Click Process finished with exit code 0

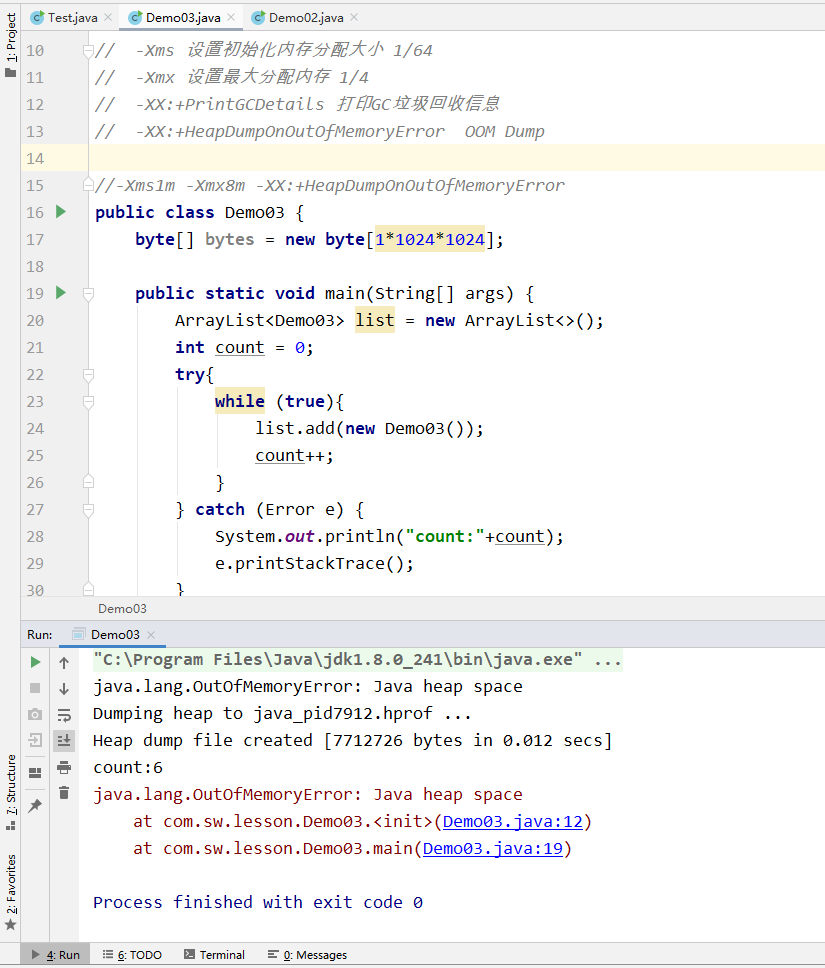pos(258,903)
